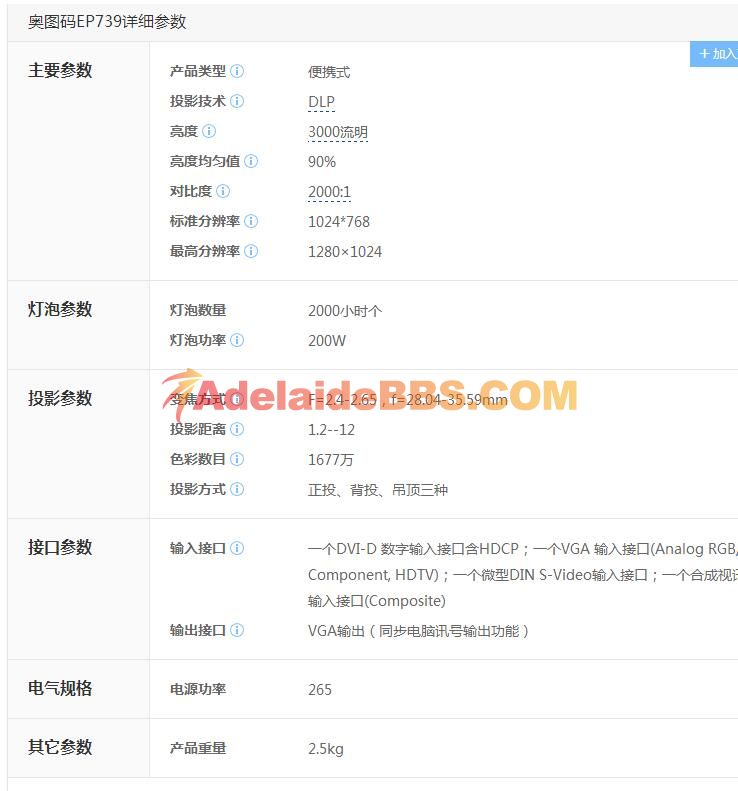
Task: Open the help icon beside 投影方式
Action: 237,490
